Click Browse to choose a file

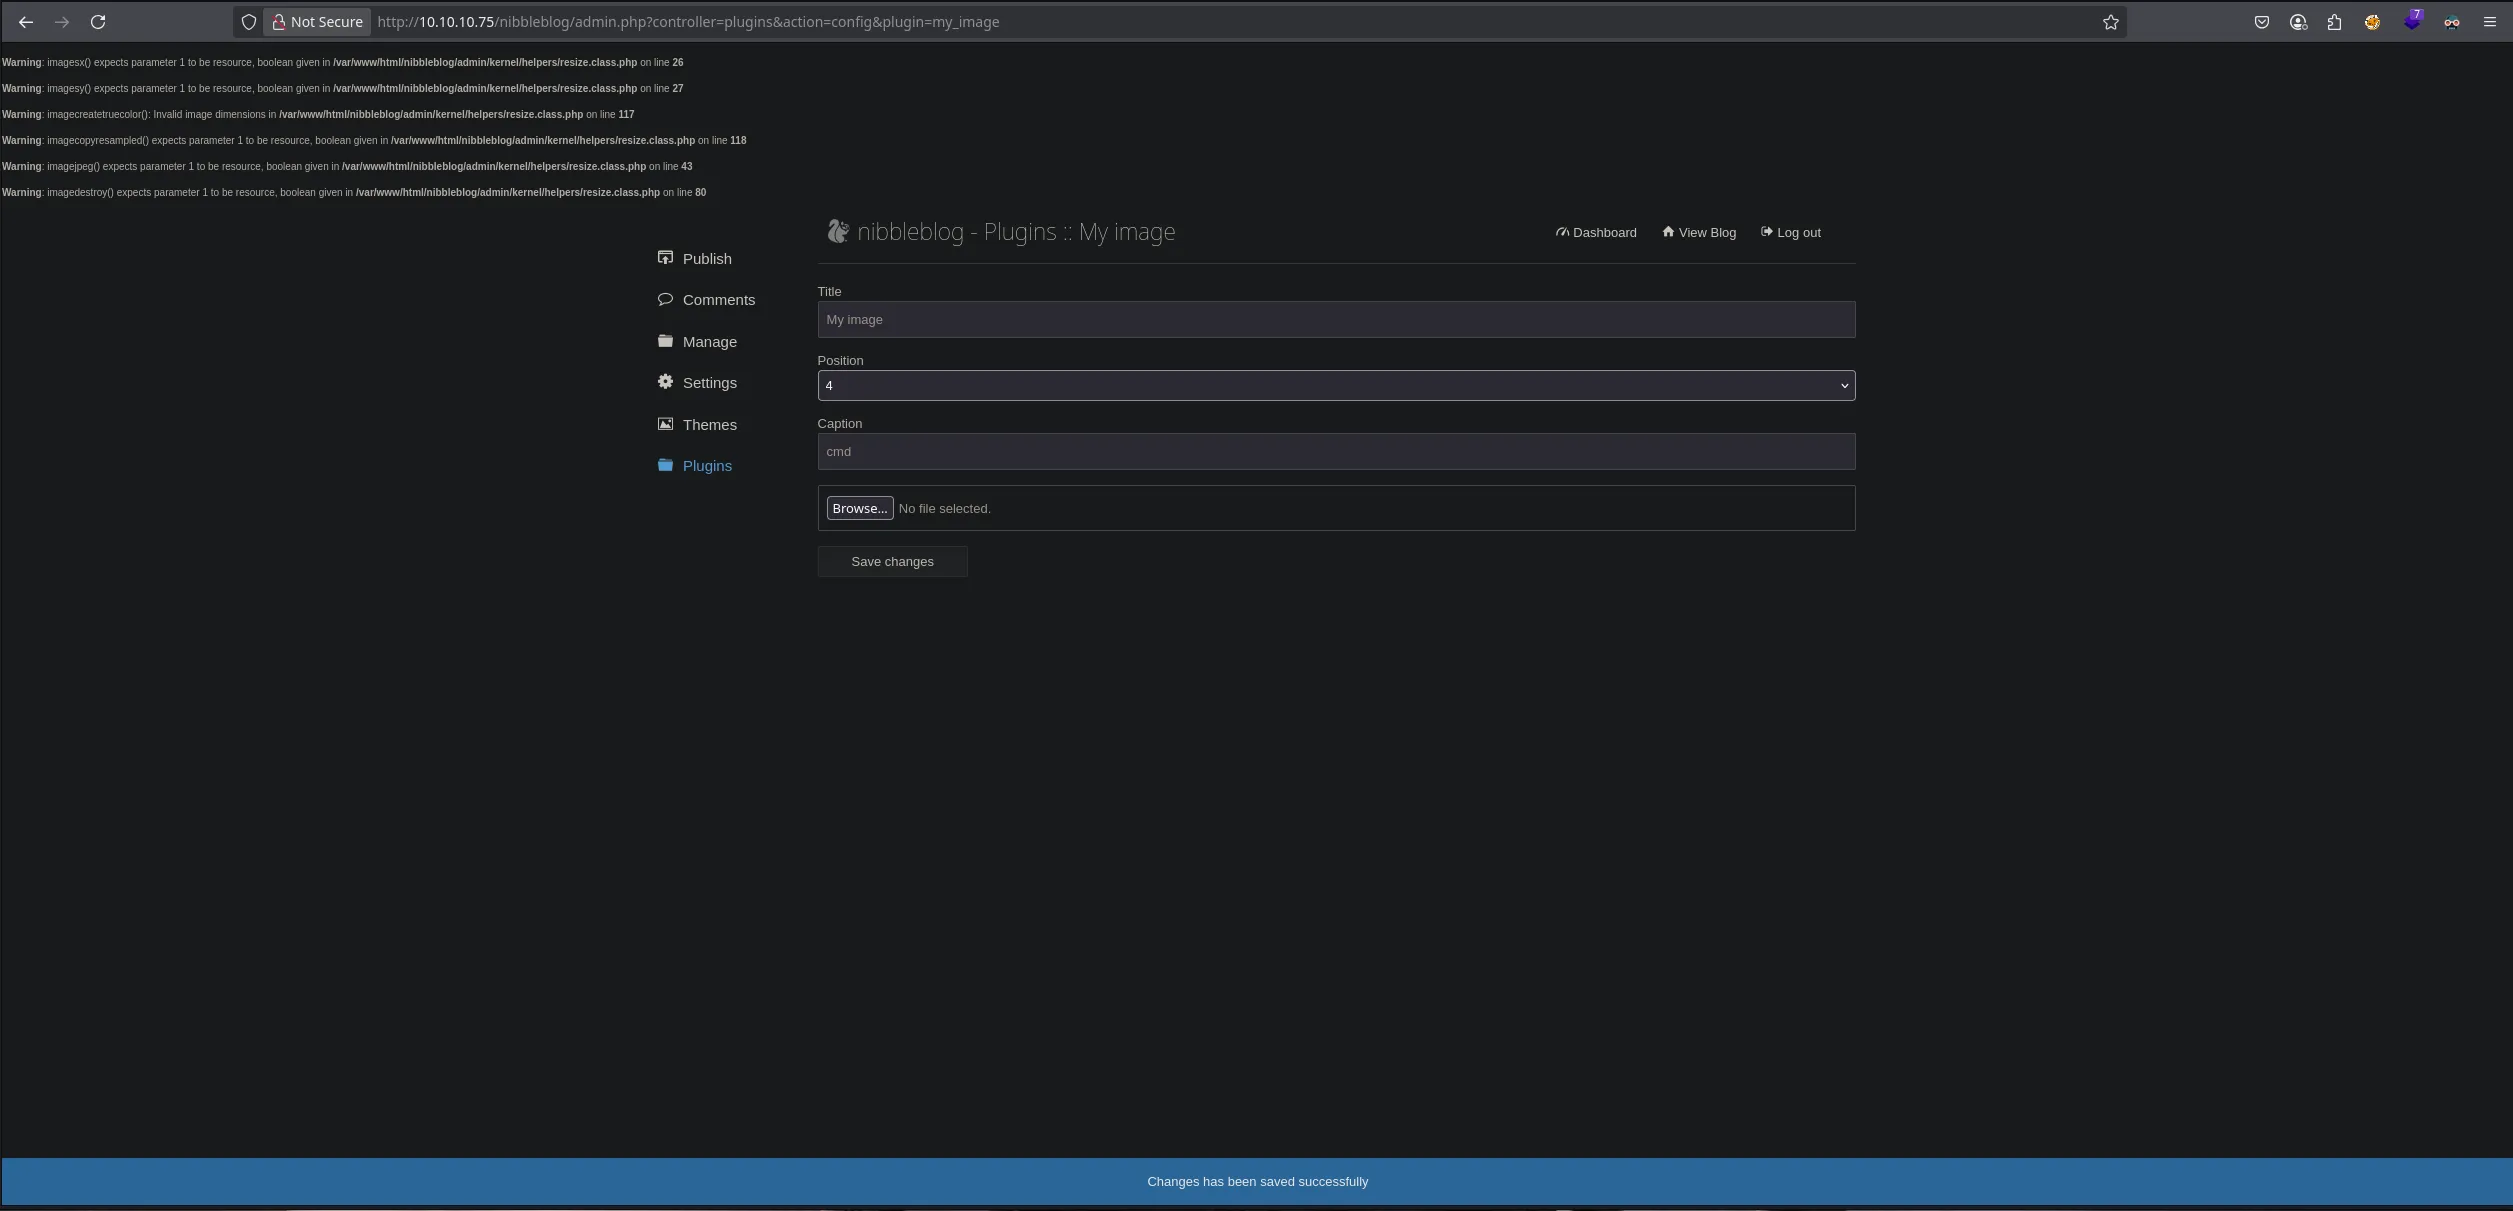tap(859, 509)
